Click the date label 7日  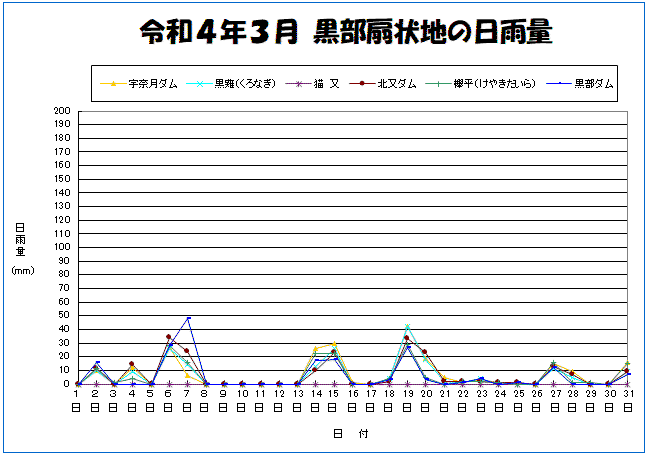[x=187, y=400]
